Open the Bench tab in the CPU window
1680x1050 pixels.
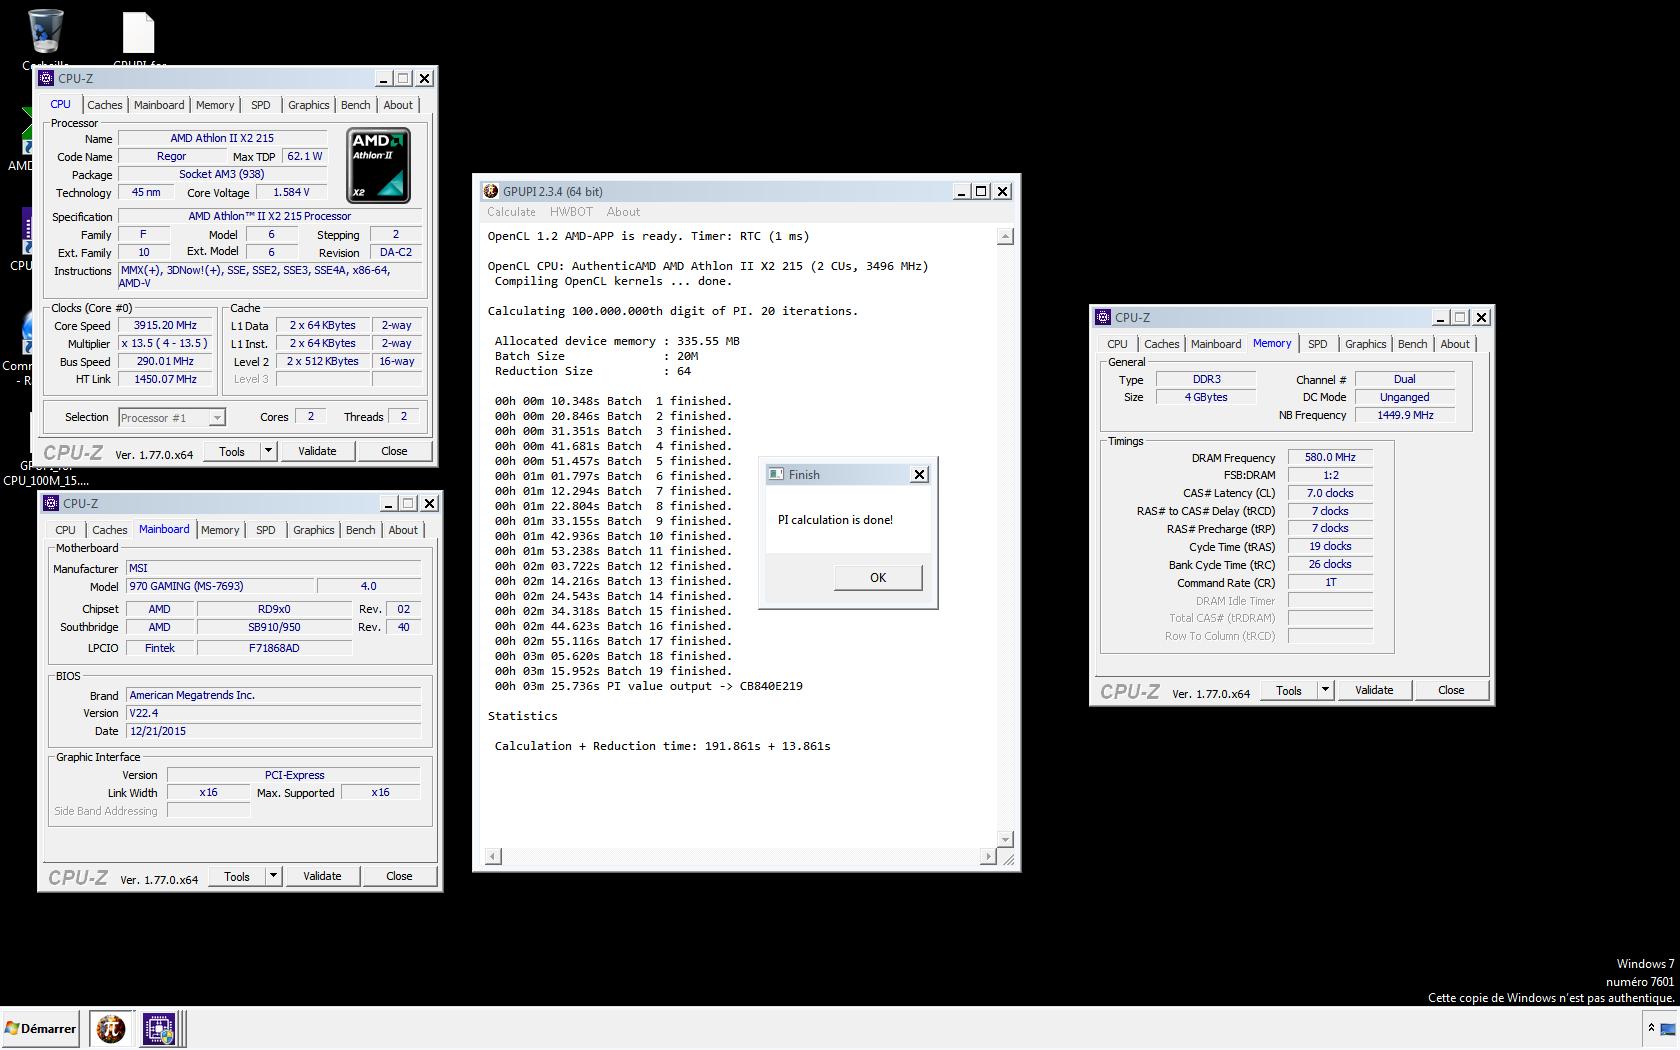pos(355,105)
